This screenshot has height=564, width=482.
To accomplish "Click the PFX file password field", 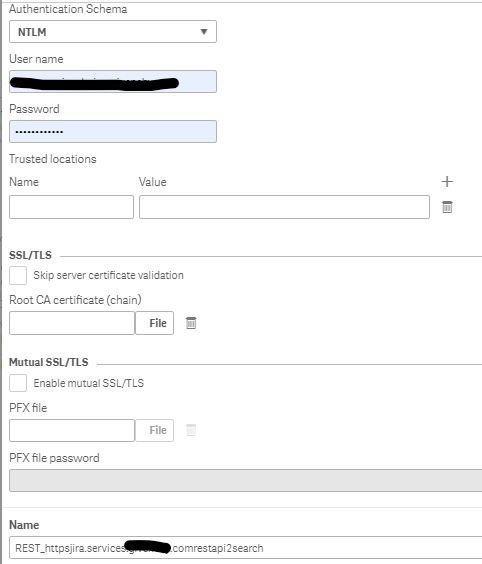I will pyautogui.click(x=246, y=480).
